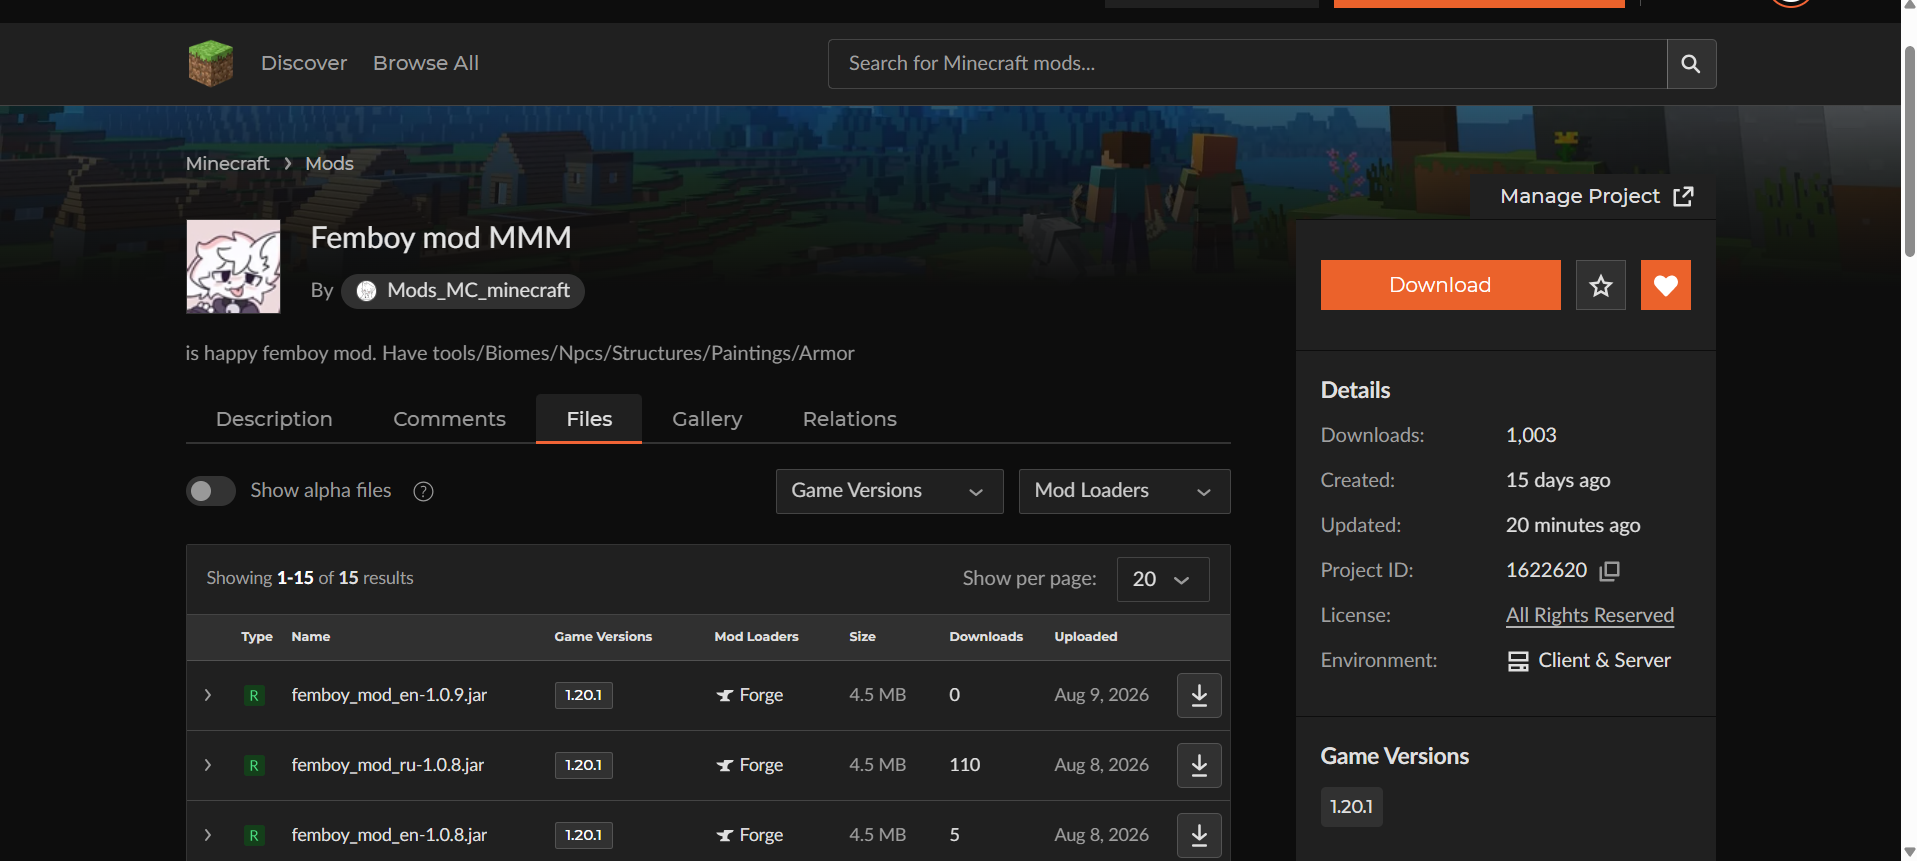Click the Forge anvil icon for femboy_mod_ru-1.0.8.jar
Screen dimensions: 1917x861
pos(725,766)
